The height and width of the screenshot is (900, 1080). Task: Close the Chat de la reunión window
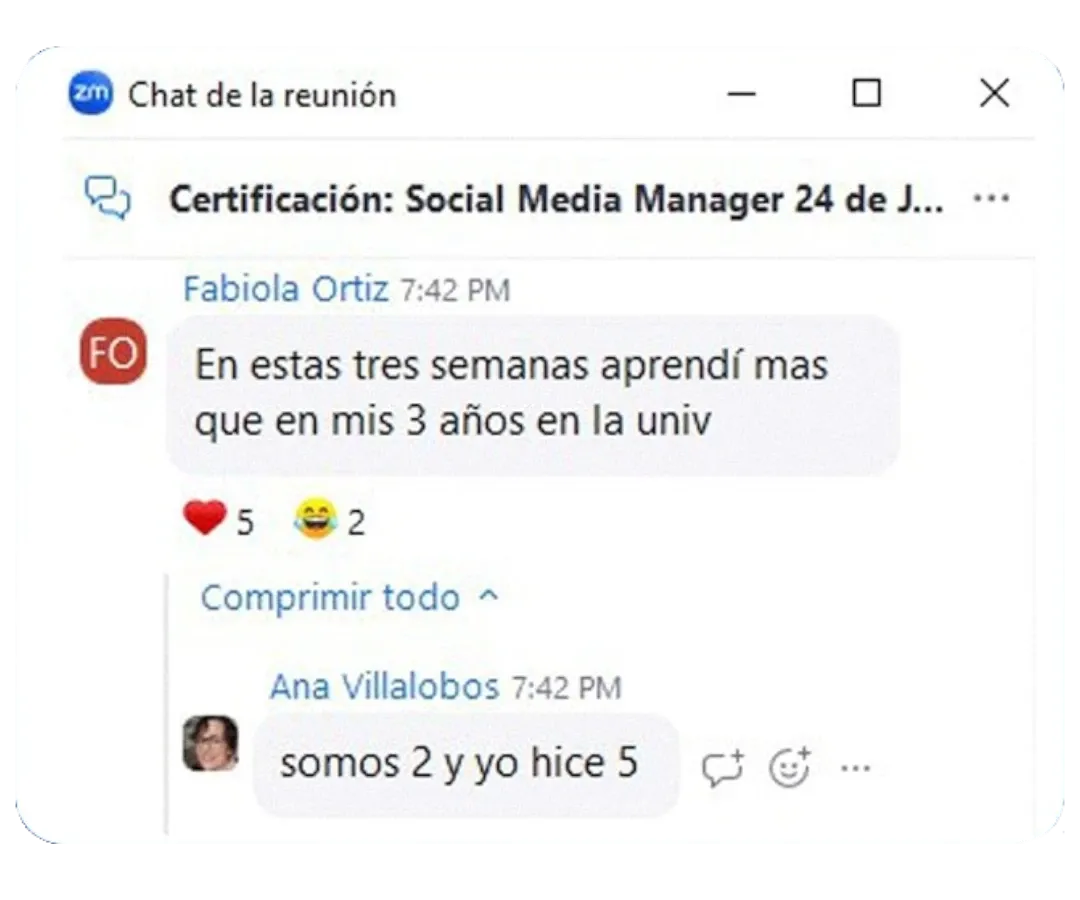tap(995, 93)
